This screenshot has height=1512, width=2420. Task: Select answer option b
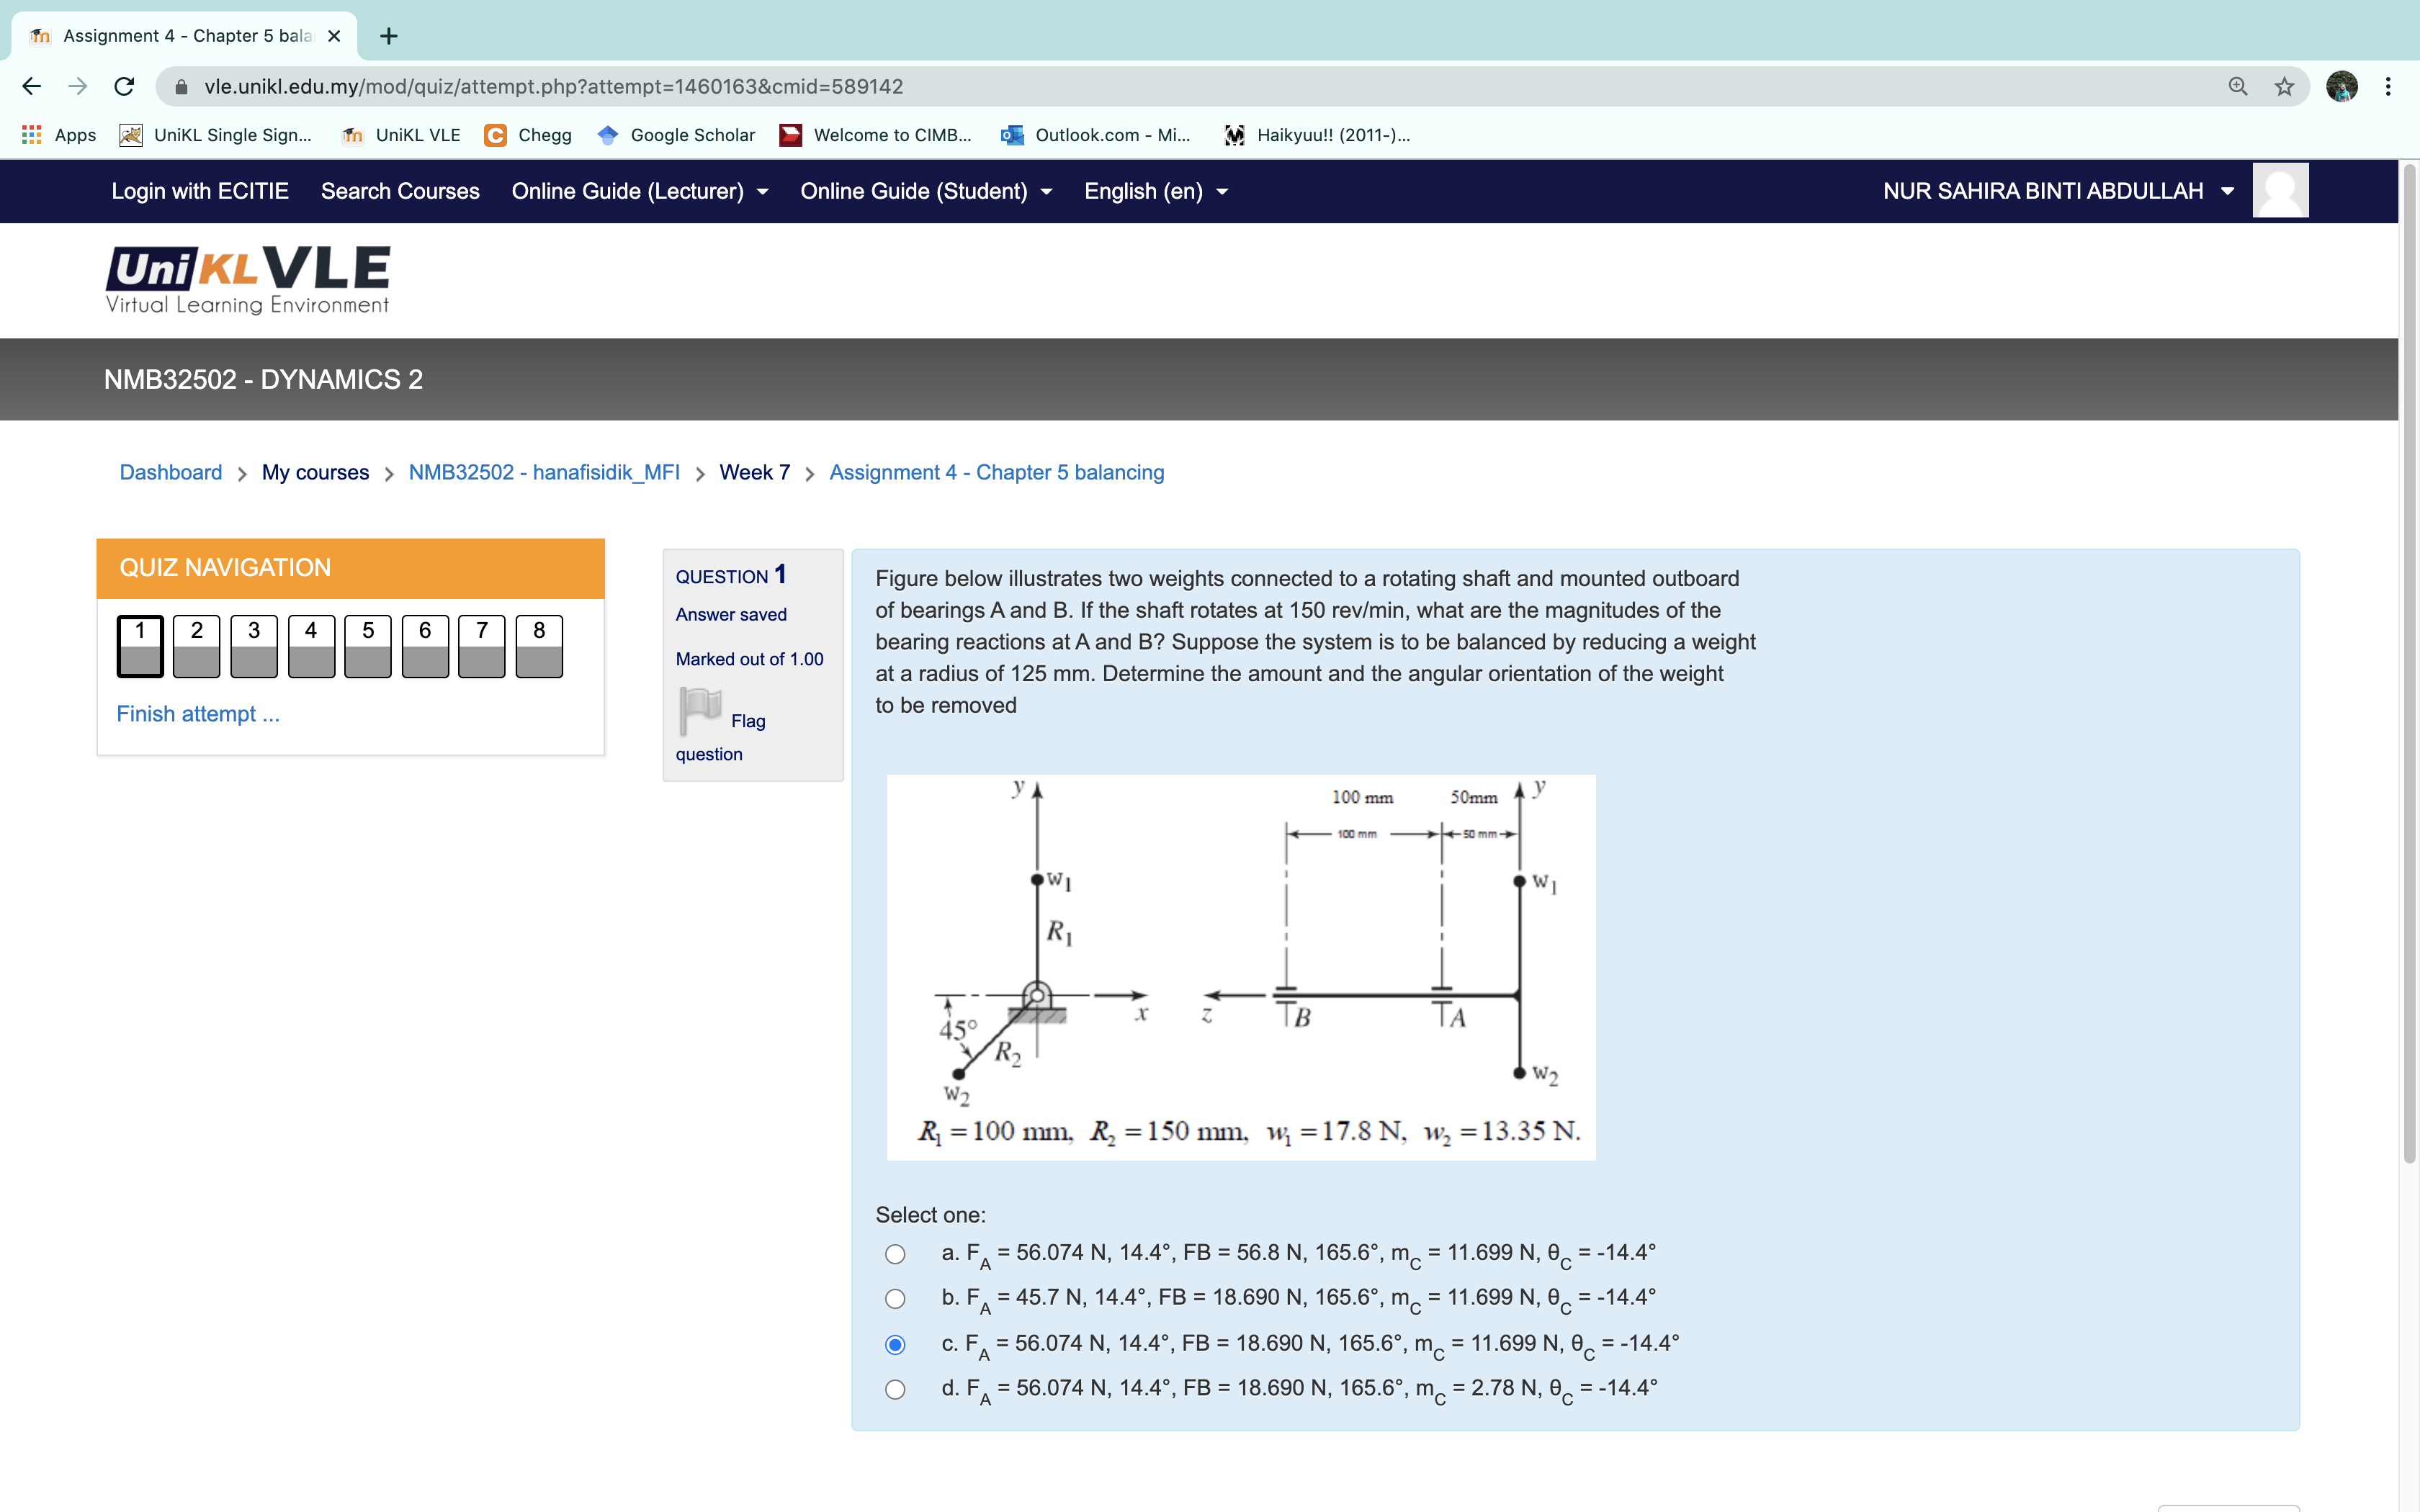coord(895,1299)
